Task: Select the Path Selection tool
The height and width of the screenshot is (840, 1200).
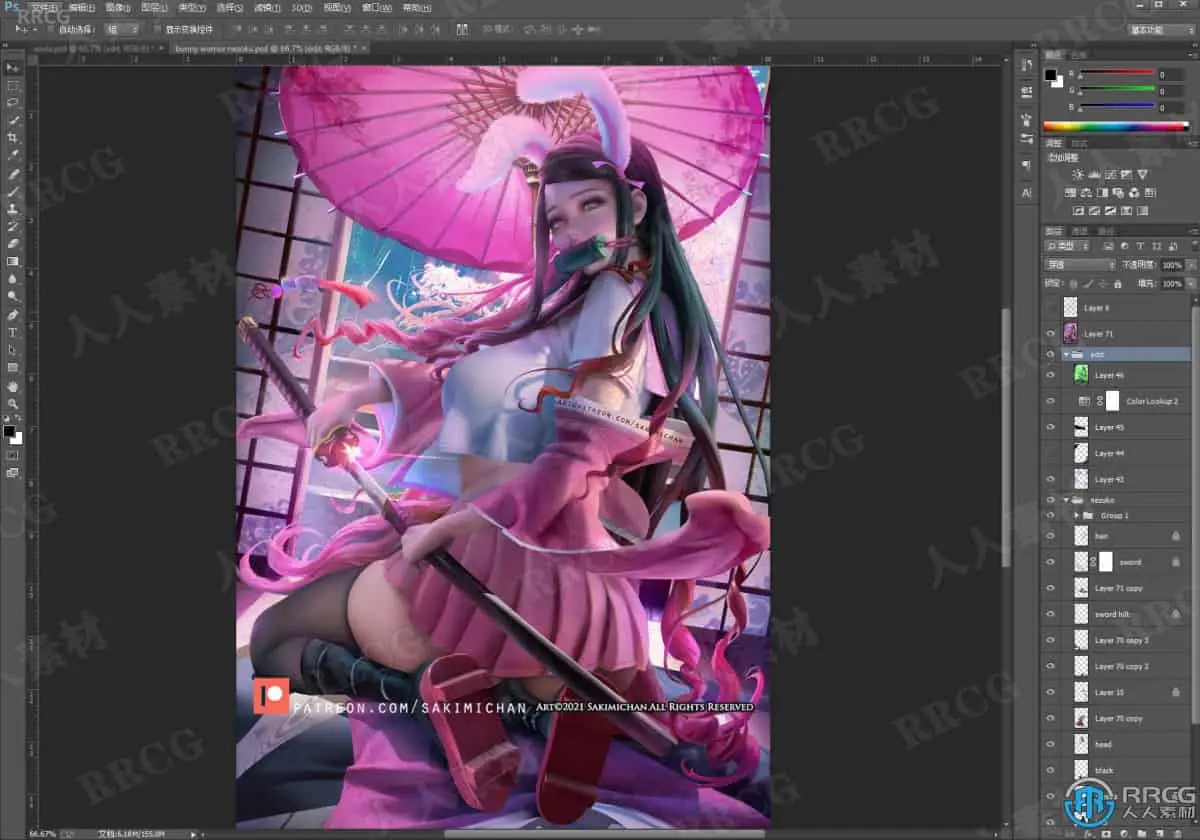Action: (x=13, y=350)
